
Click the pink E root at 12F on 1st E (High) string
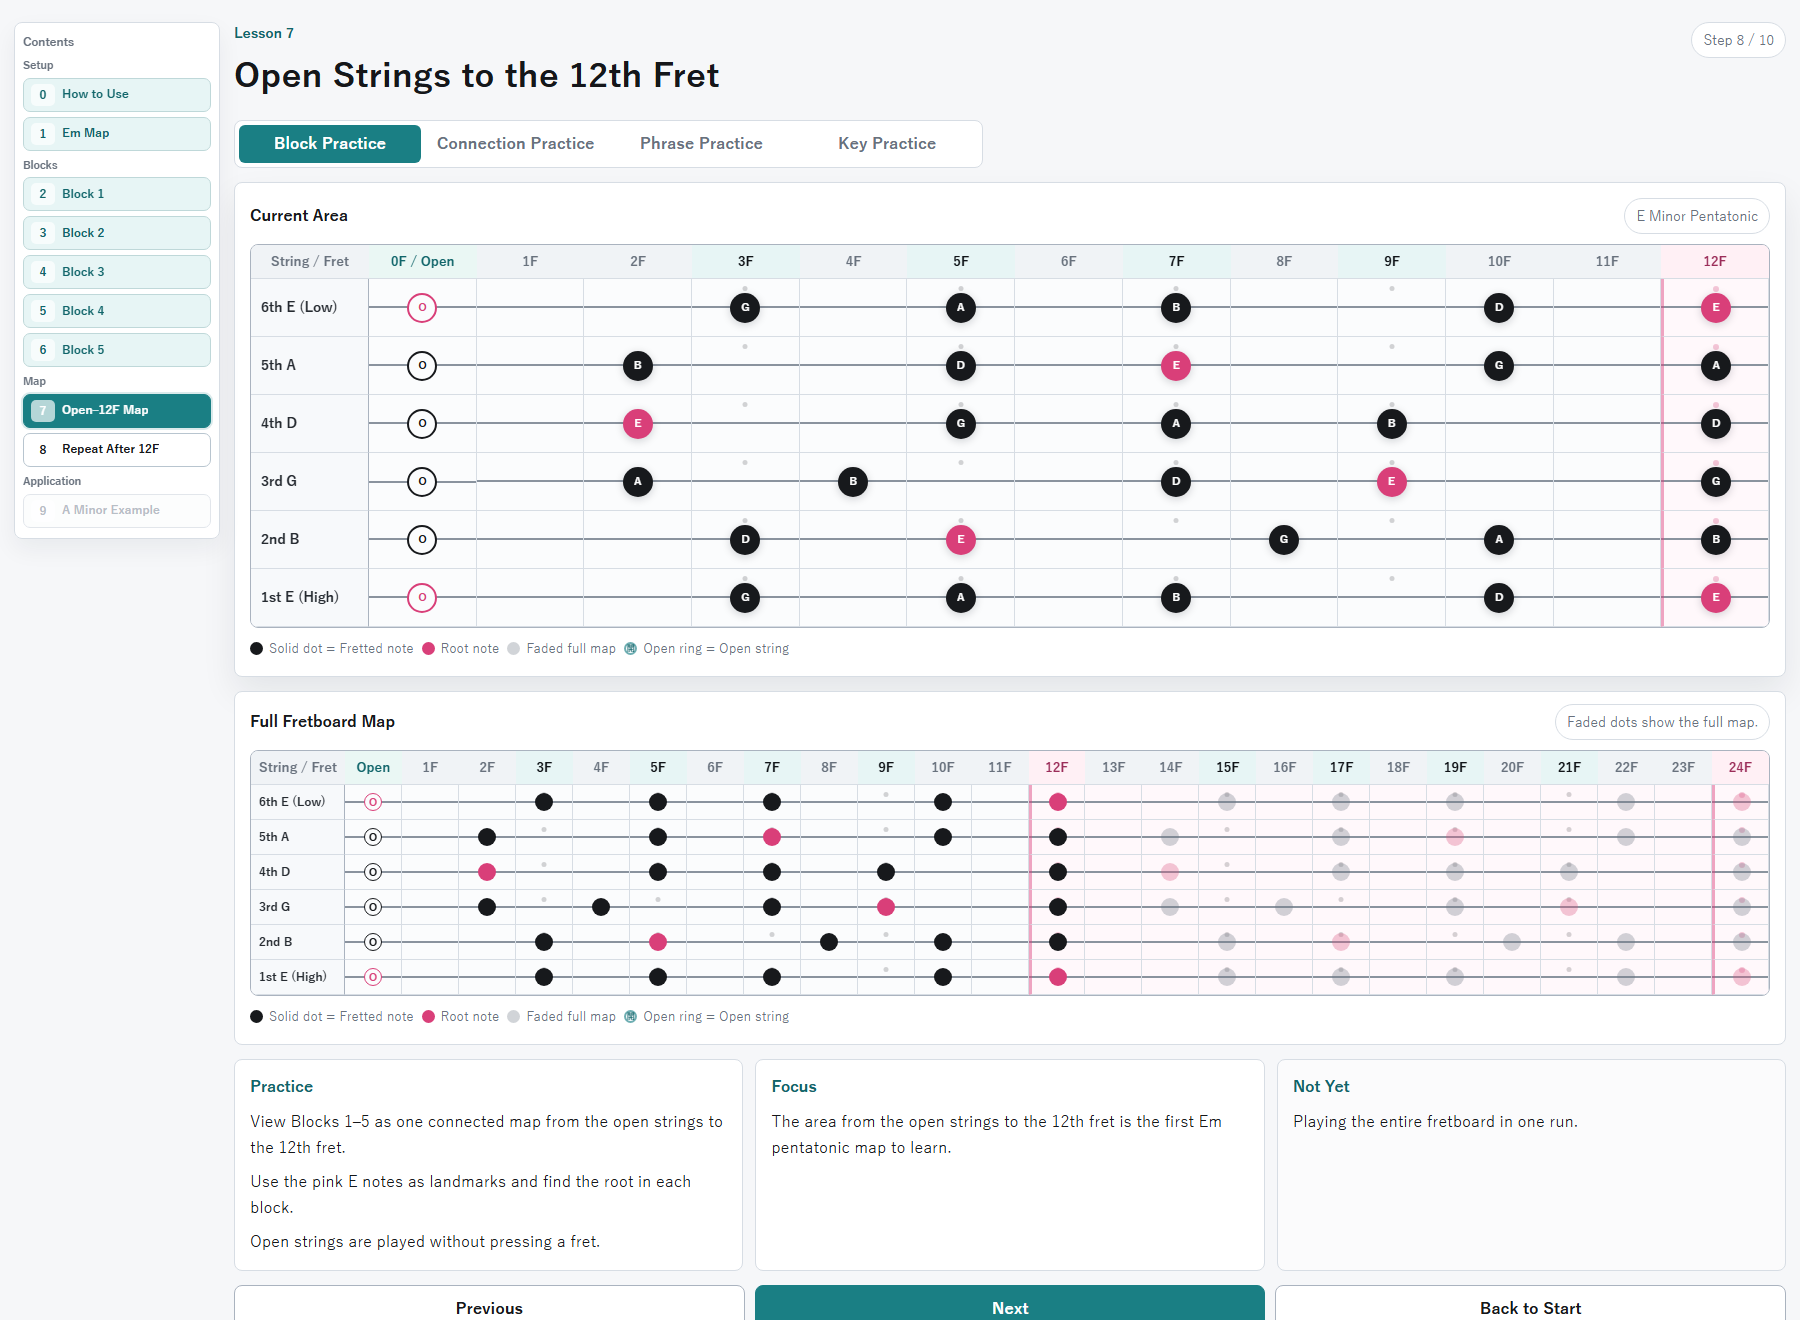tap(1716, 597)
